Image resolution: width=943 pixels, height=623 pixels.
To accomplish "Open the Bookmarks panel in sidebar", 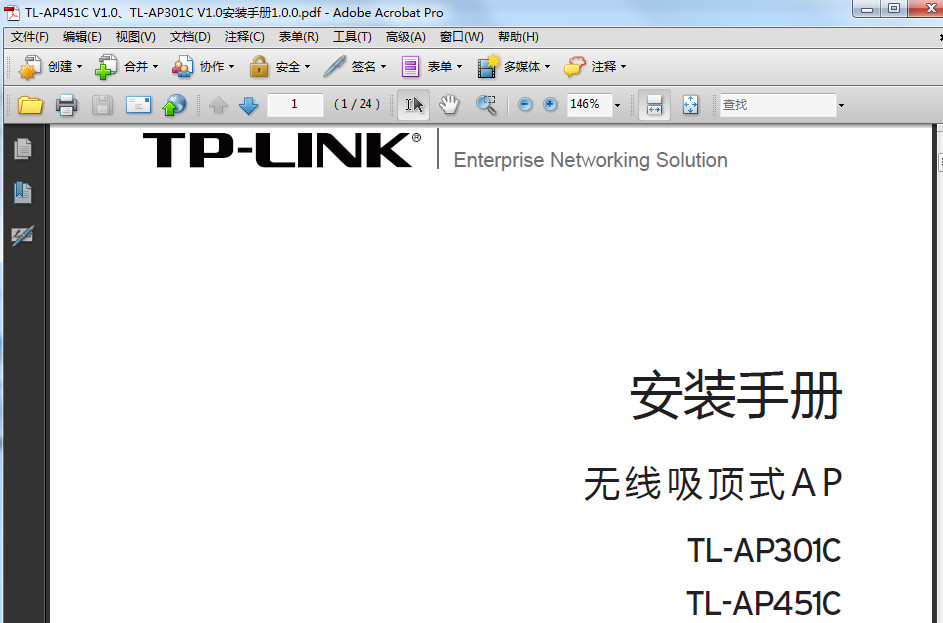I will point(23,192).
